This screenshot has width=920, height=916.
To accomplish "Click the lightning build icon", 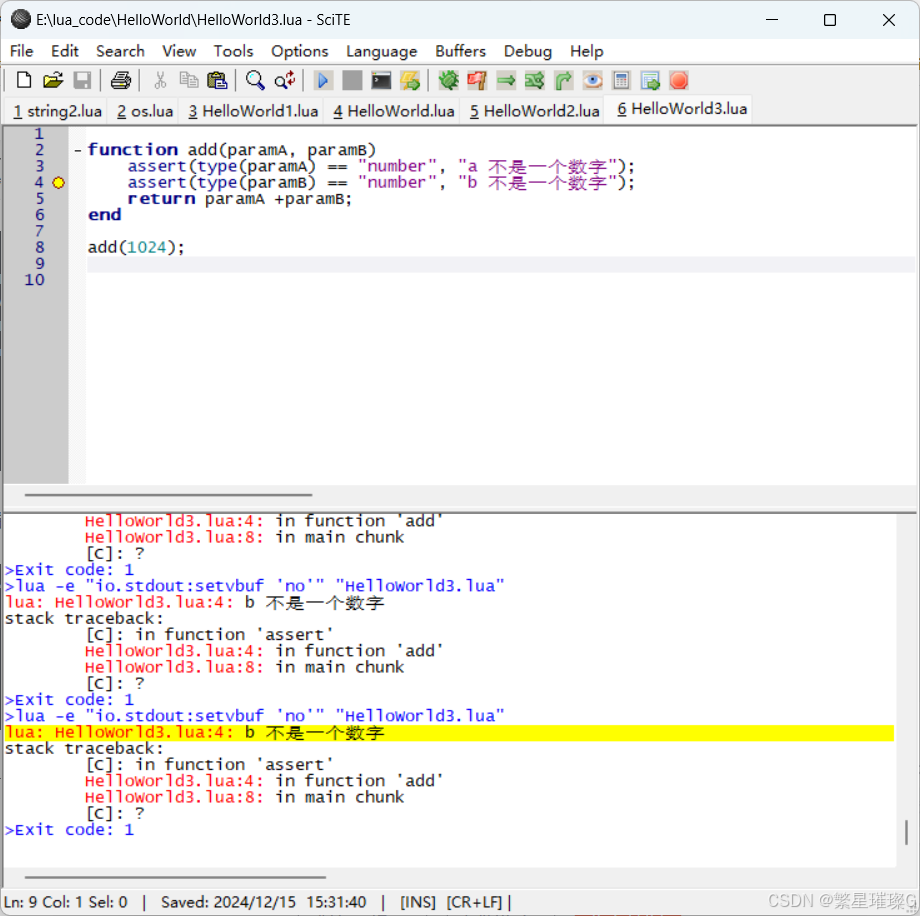I will tap(410, 80).
